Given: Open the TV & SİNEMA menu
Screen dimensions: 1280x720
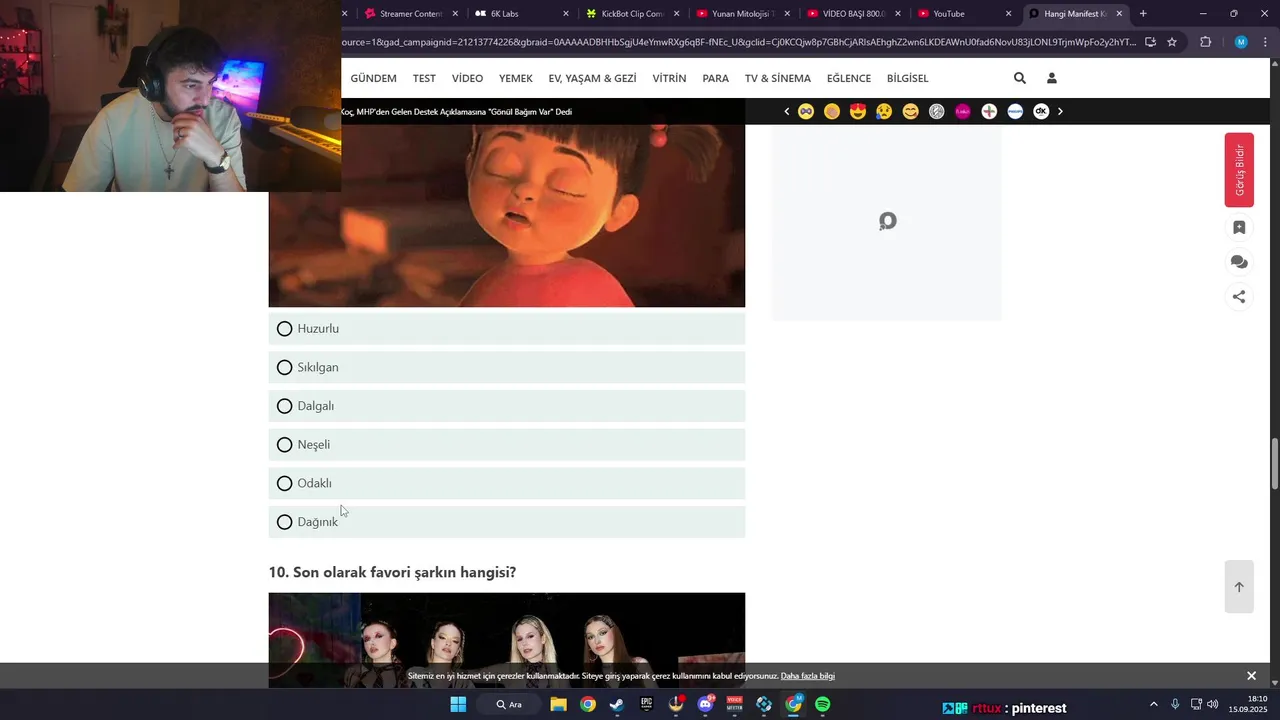Looking at the screenshot, I should pos(778,78).
